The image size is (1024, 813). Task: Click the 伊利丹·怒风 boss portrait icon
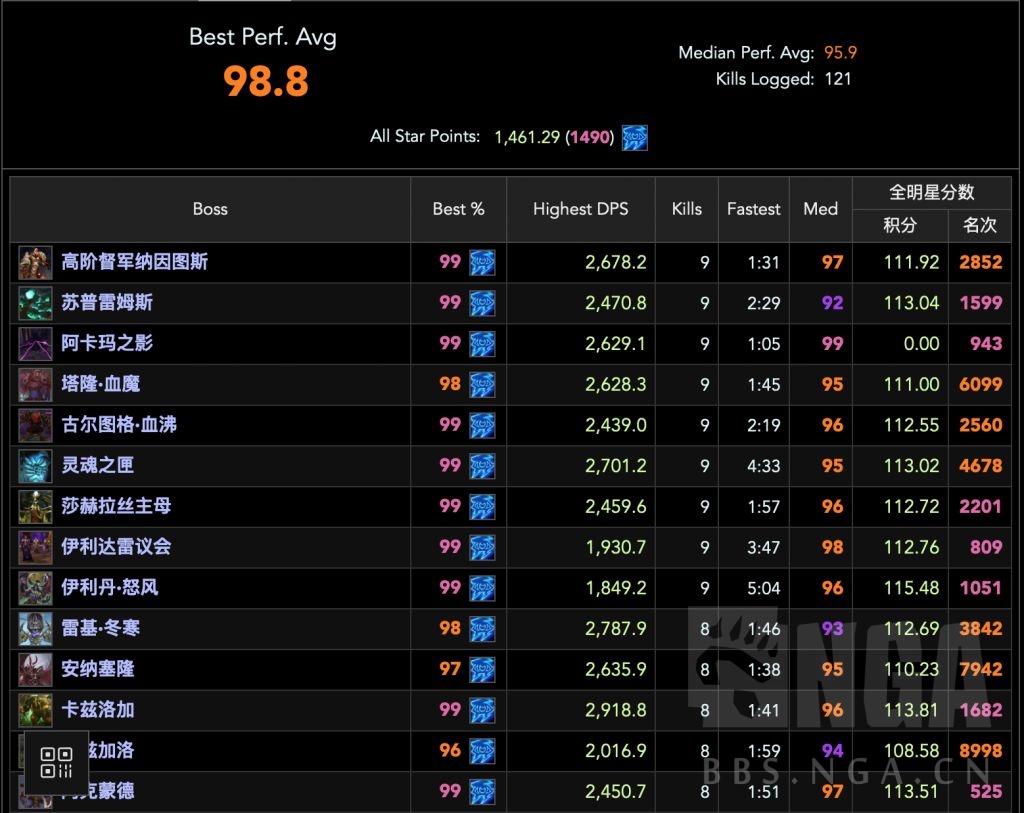[35, 588]
